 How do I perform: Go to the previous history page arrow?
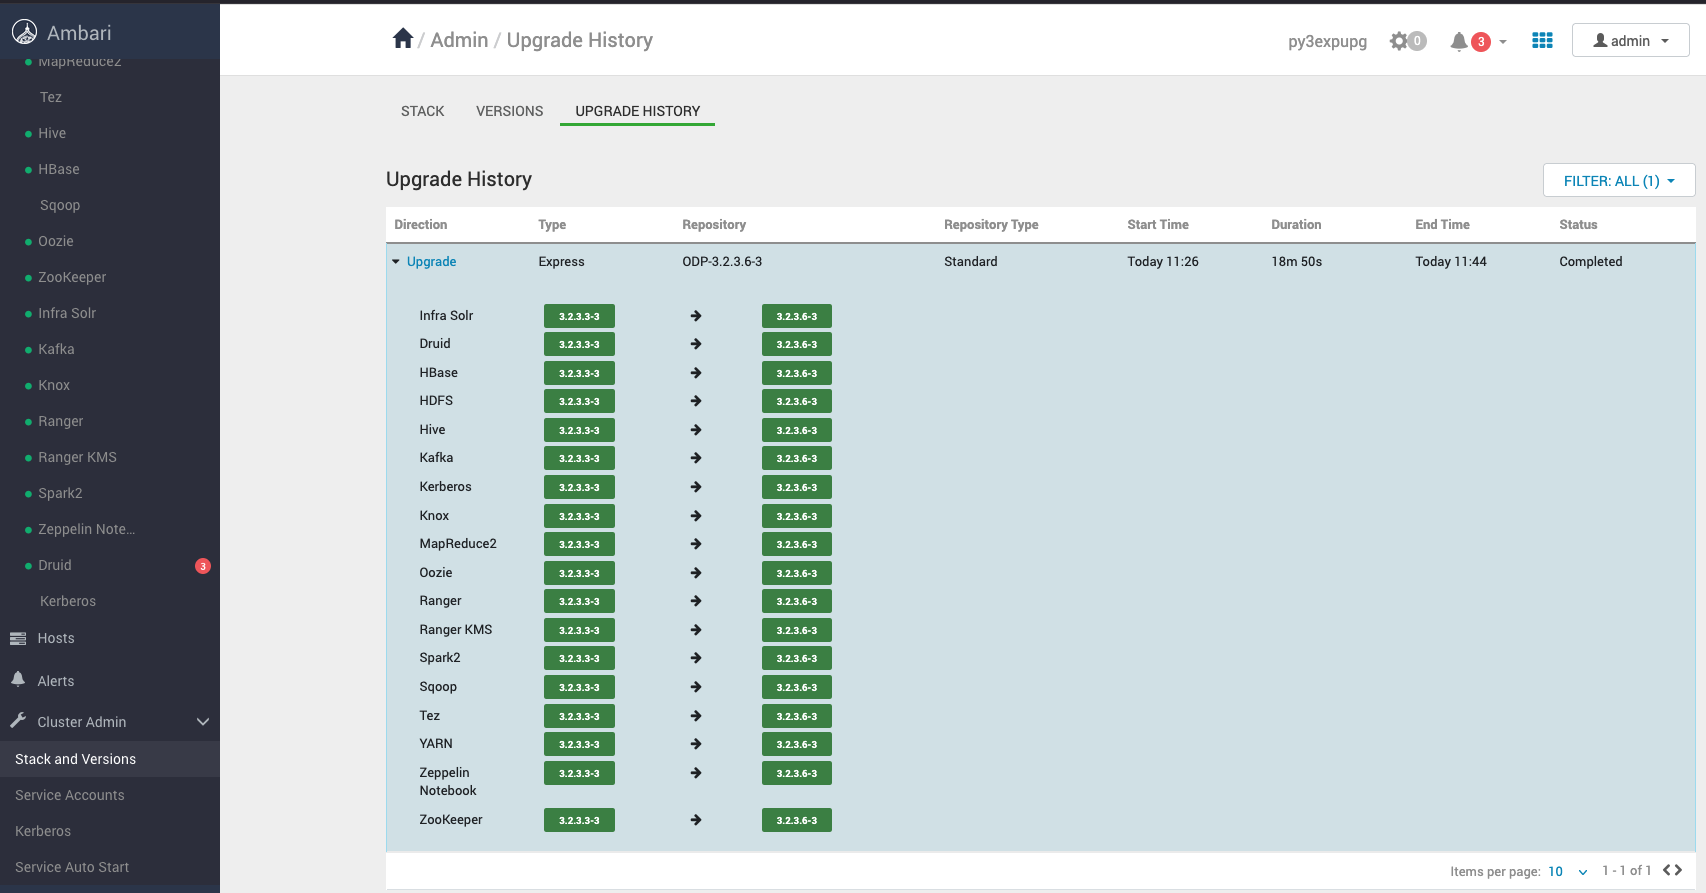[x=1667, y=870]
